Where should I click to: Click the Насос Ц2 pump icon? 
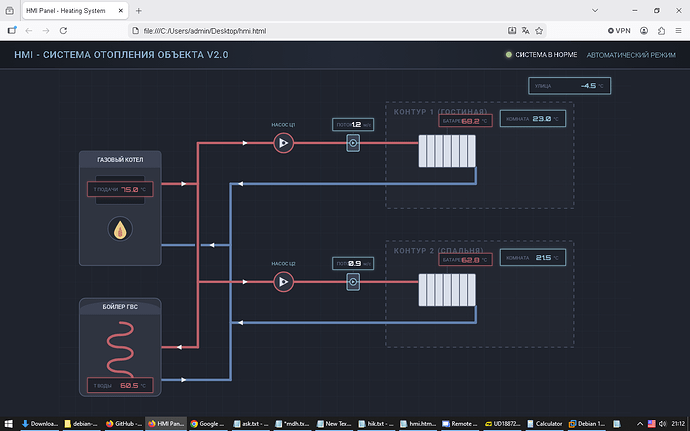pos(282,282)
